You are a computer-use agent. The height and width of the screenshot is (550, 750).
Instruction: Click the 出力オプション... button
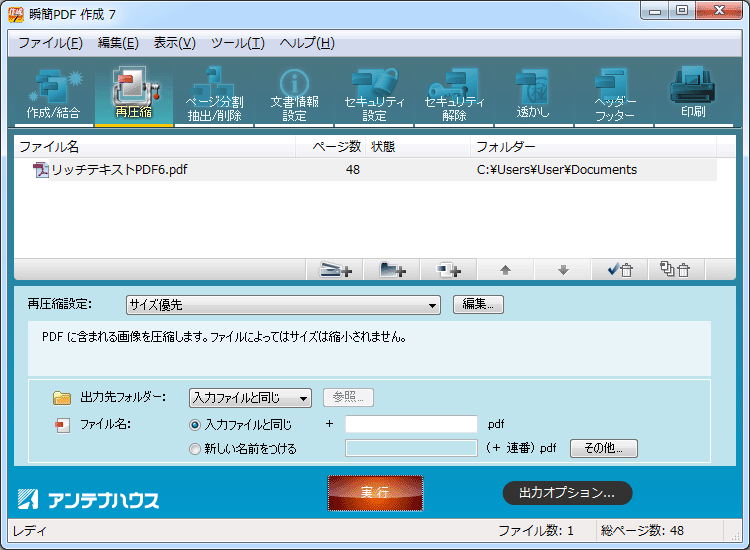pyautogui.click(x=567, y=493)
